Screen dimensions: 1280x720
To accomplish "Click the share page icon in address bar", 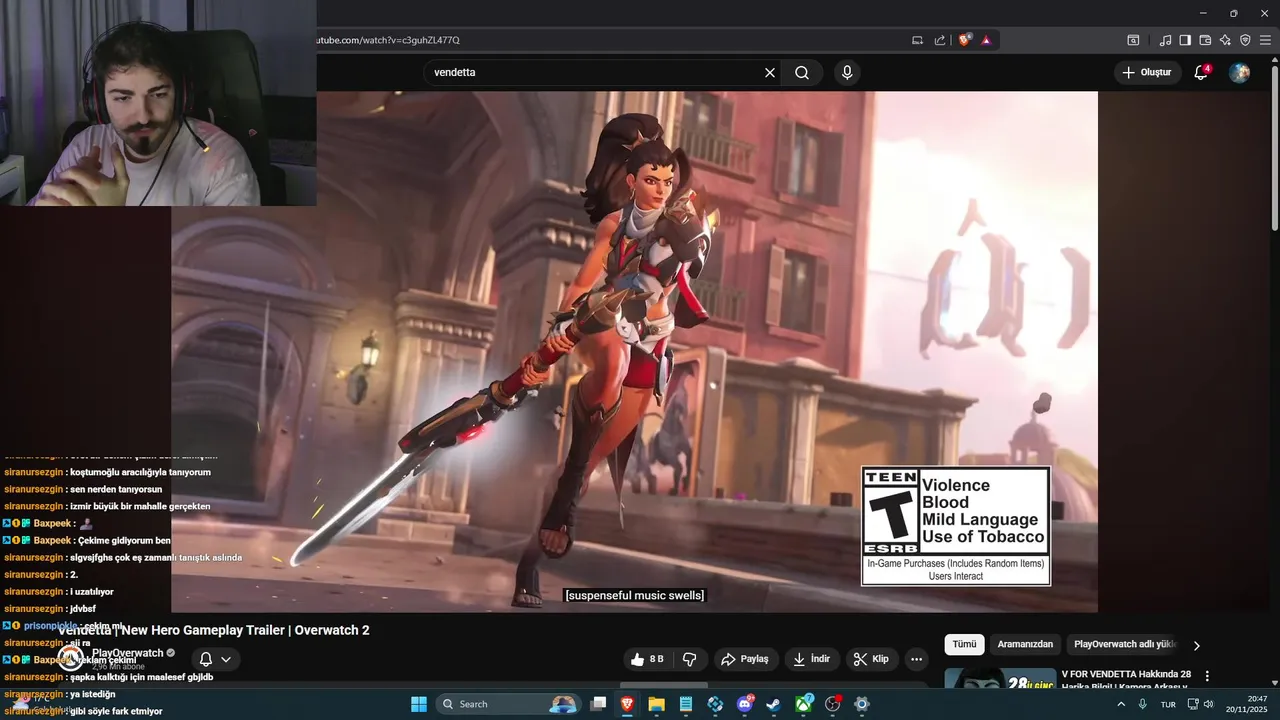I will (940, 40).
